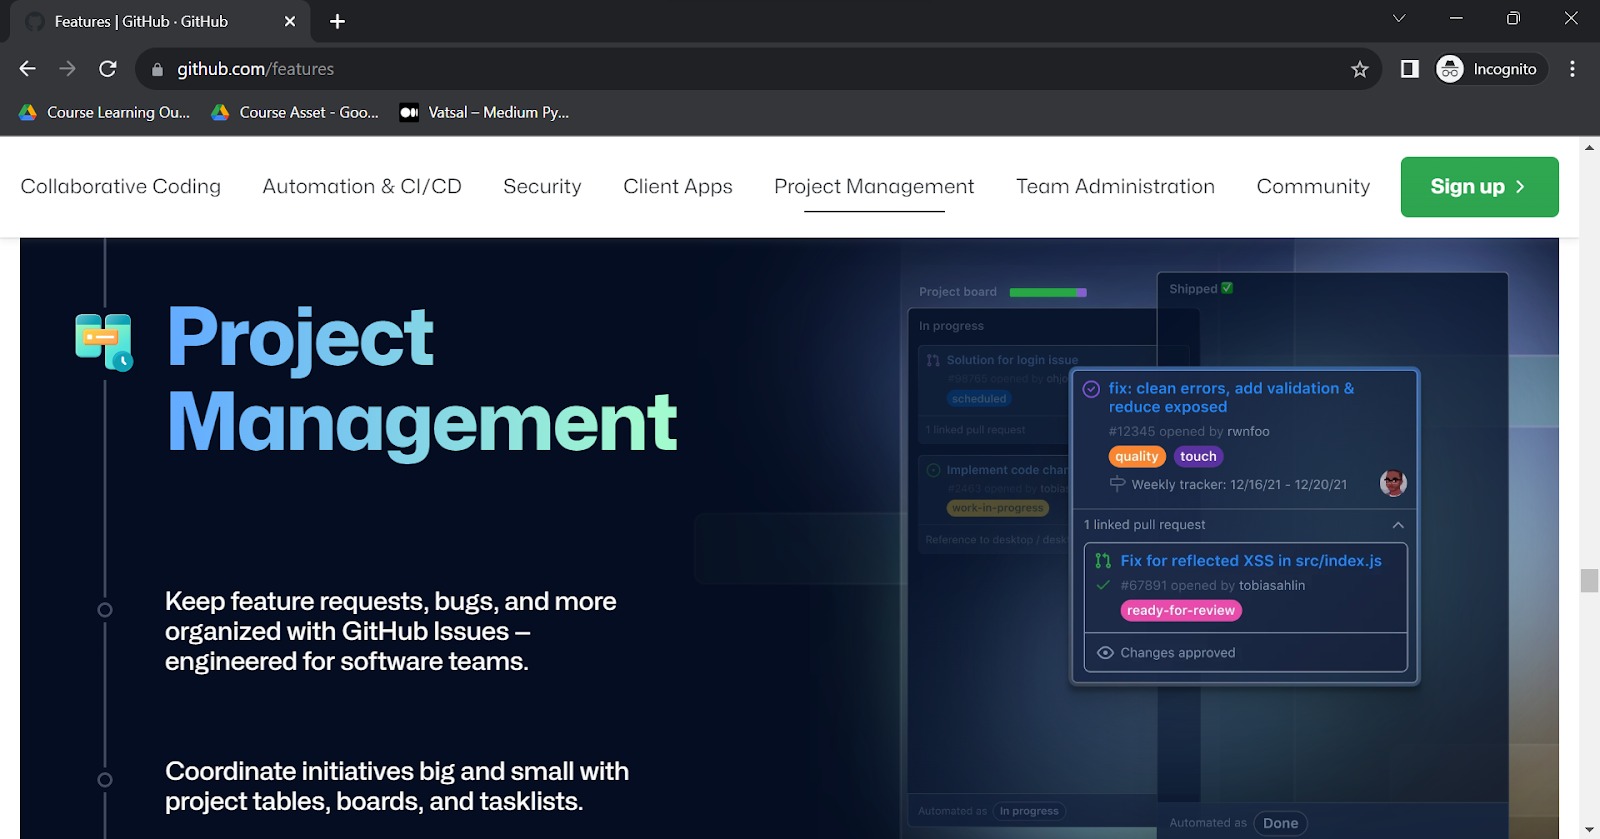View site information lock icon
Viewport: 1600px width, 839px height.
(157, 69)
